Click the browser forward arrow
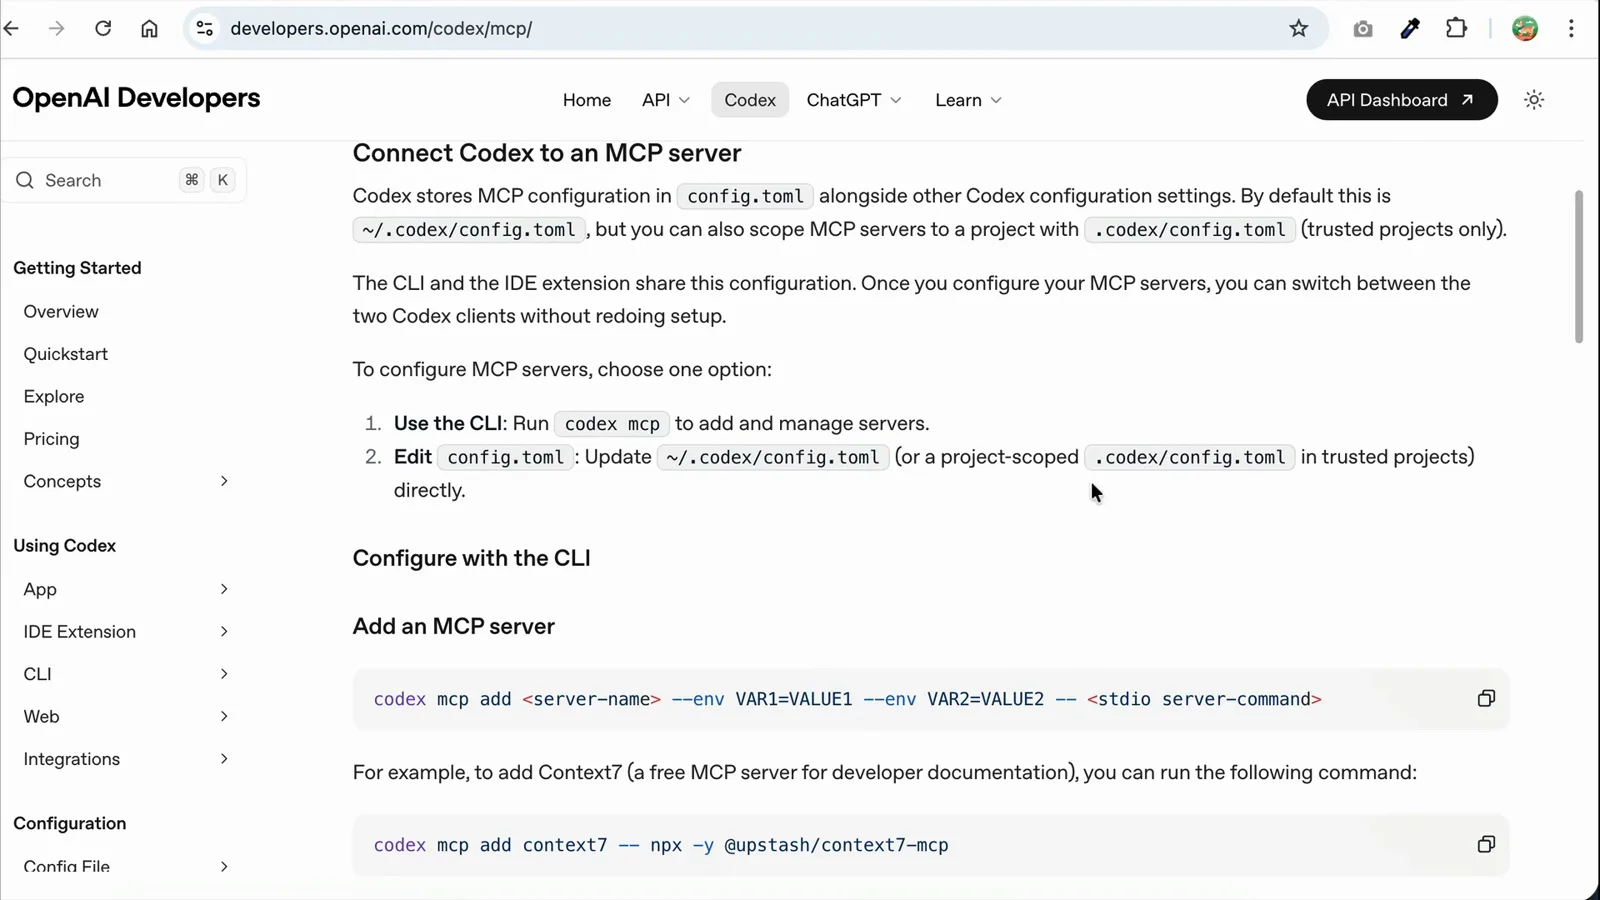 coord(57,28)
